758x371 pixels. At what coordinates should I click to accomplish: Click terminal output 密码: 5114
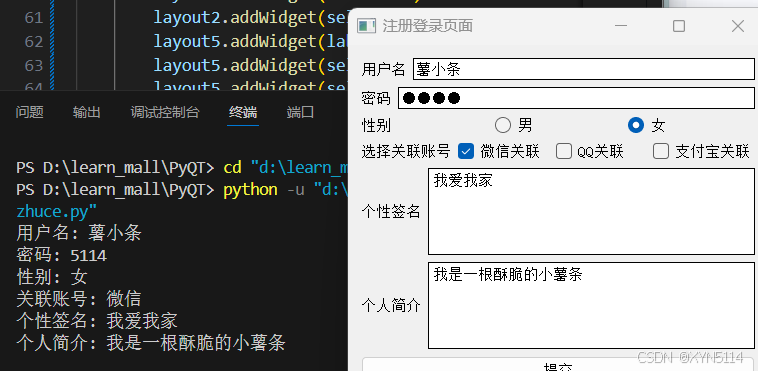[61, 255]
